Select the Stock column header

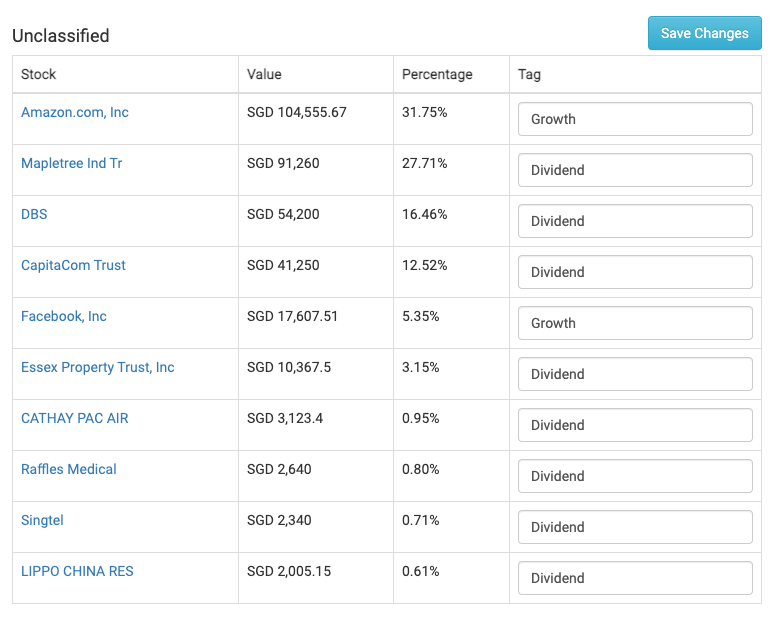click(x=38, y=74)
